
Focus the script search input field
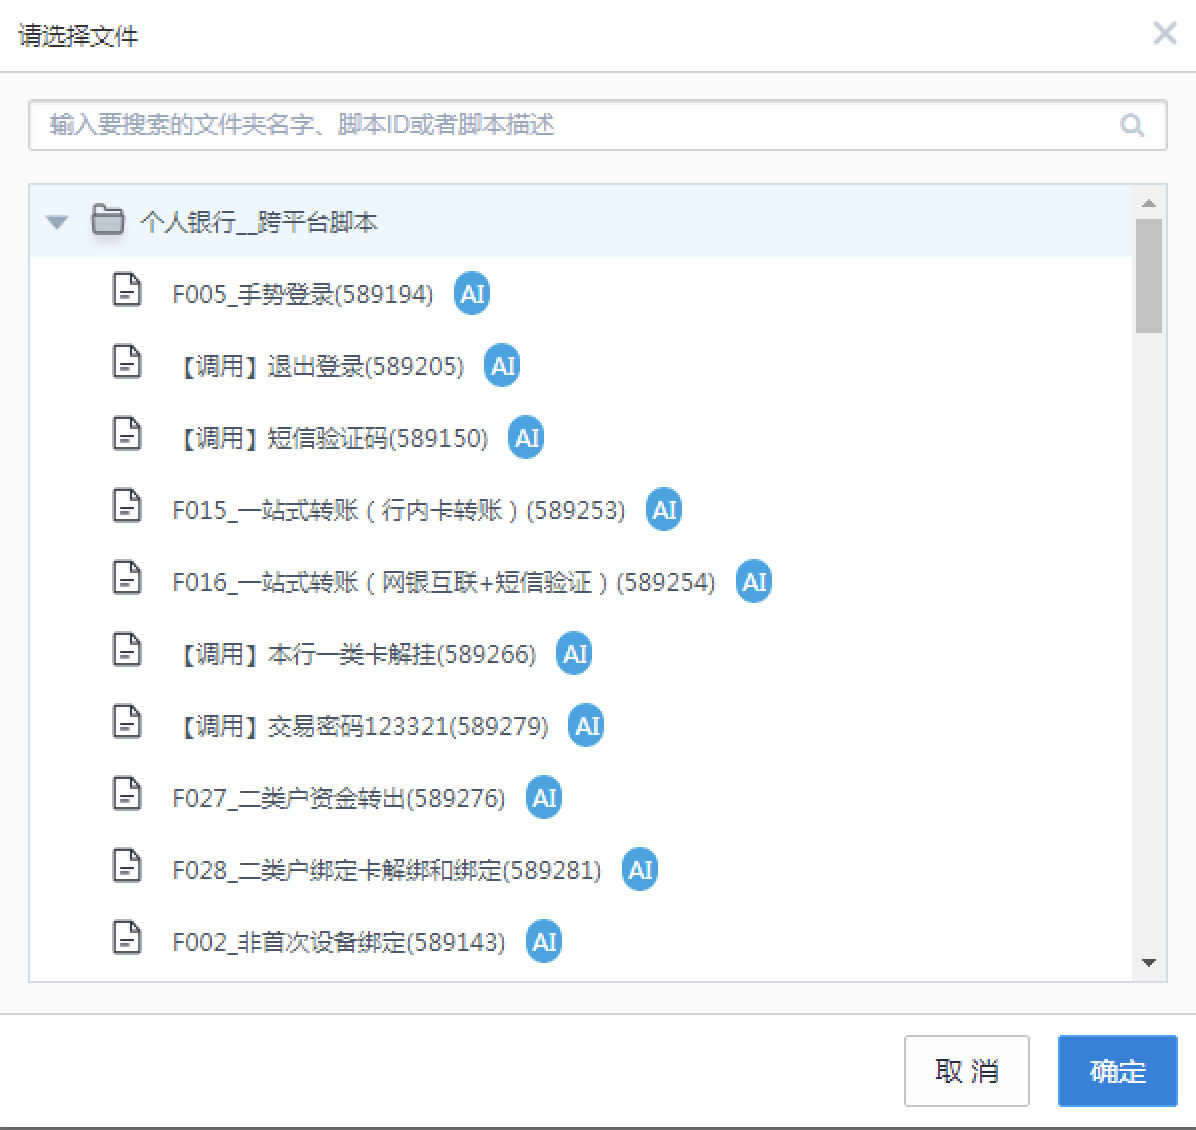[580, 126]
